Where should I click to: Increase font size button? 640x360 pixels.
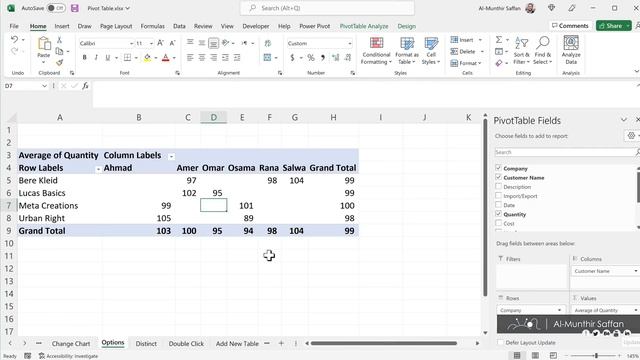pyautogui.click(x=160, y=43)
